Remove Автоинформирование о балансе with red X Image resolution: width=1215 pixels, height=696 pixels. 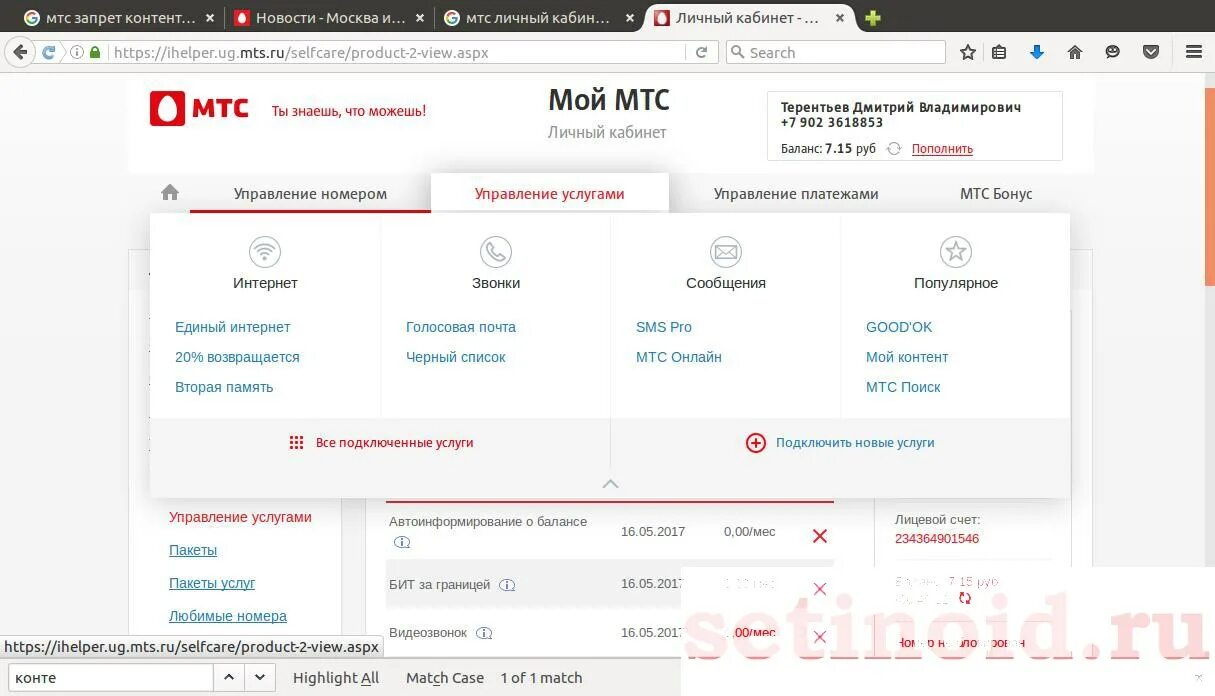(820, 536)
